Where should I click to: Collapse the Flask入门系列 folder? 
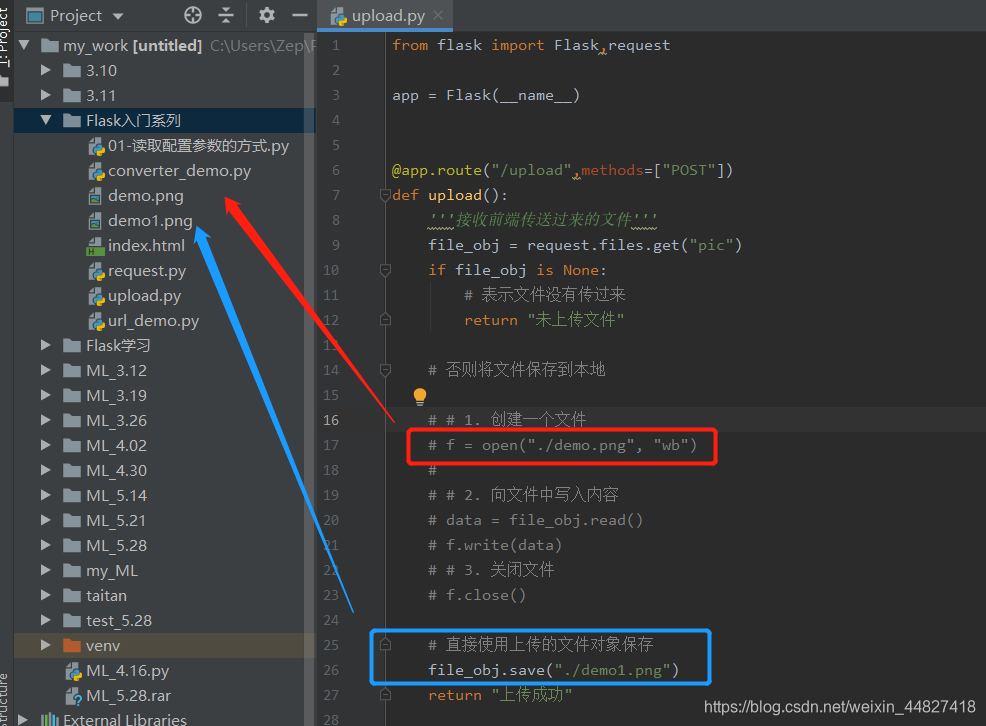(45, 120)
